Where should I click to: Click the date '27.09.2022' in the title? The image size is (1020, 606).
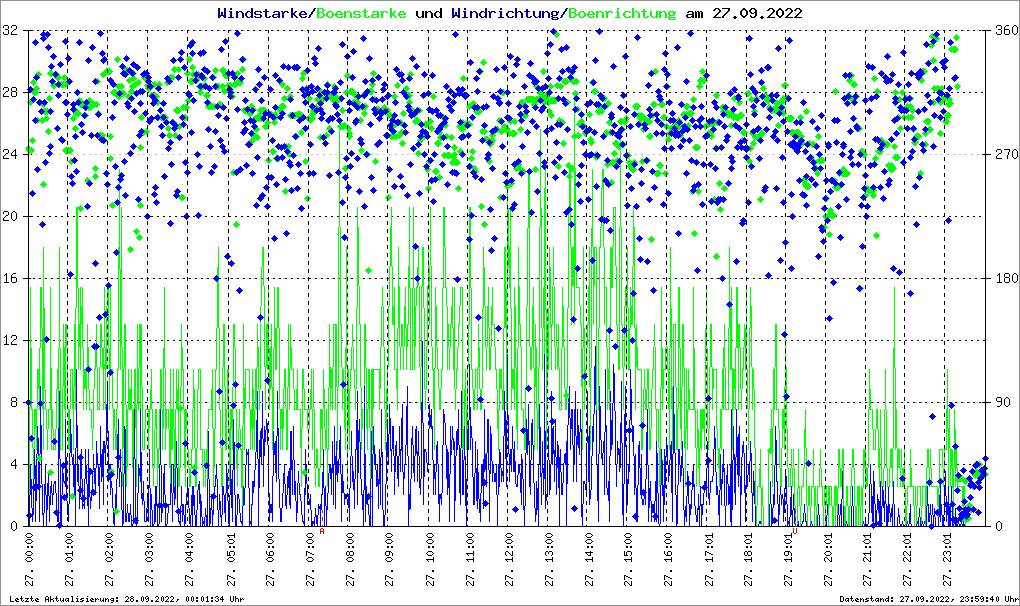pyautogui.click(x=756, y=14)
